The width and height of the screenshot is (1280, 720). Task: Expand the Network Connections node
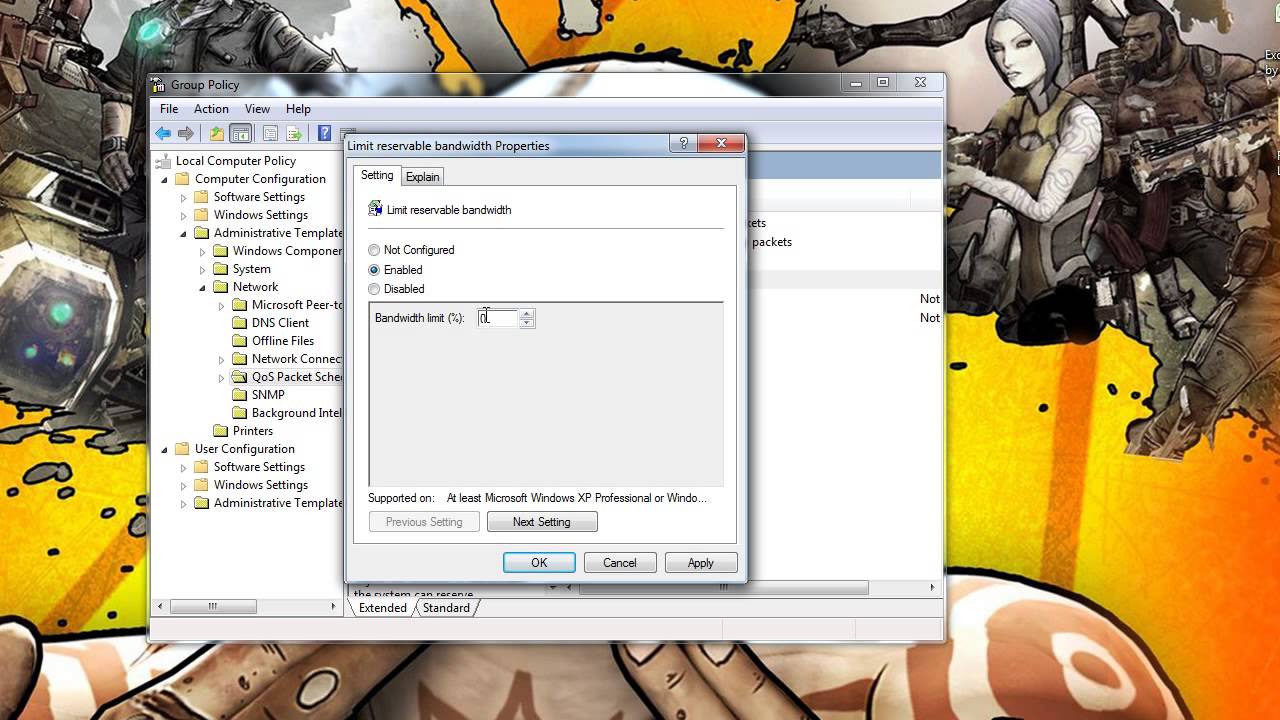221,360
